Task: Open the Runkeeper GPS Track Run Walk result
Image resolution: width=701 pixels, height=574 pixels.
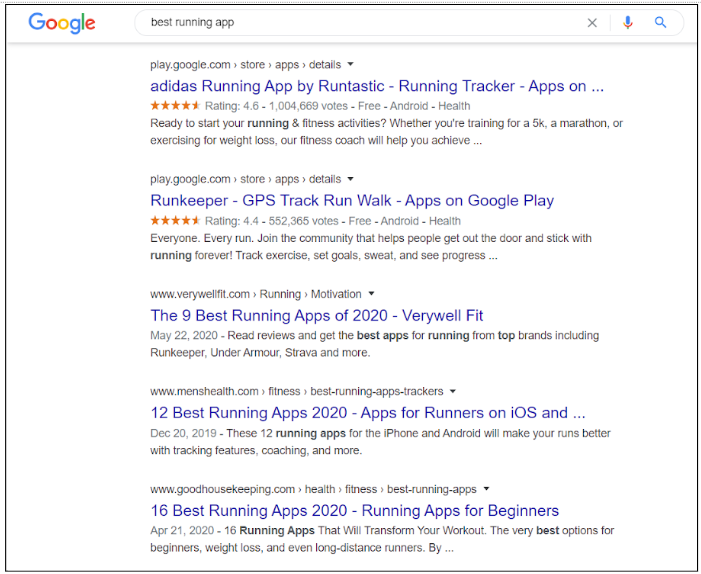Action: [x=352, y=200]
